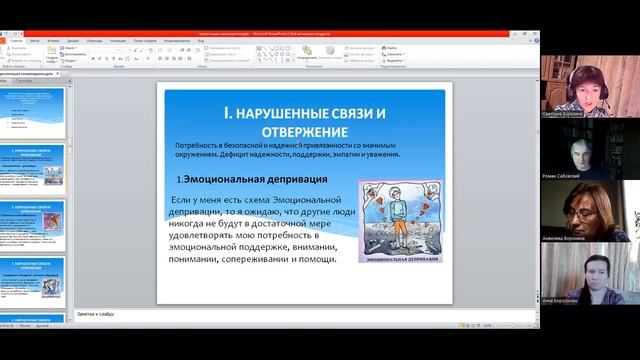Open Выровнять текст options
Image resolution: width=640 pixels, height=360 pixels.
pyautogui.click(x=220, y=54)
